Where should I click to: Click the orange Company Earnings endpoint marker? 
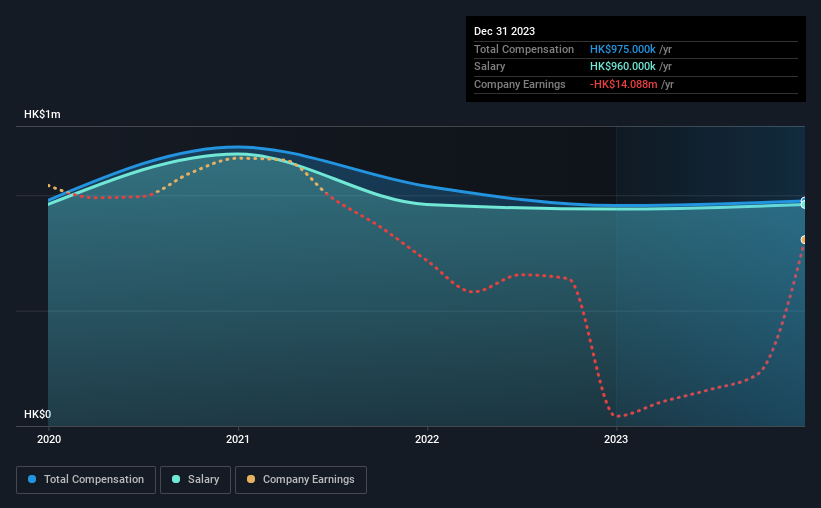tap(804, 240)
